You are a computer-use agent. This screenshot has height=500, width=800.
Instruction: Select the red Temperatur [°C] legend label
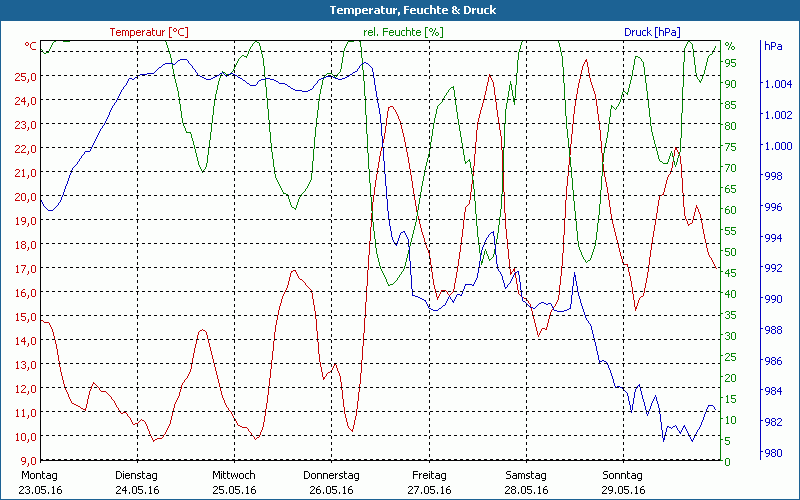point(148,32)
